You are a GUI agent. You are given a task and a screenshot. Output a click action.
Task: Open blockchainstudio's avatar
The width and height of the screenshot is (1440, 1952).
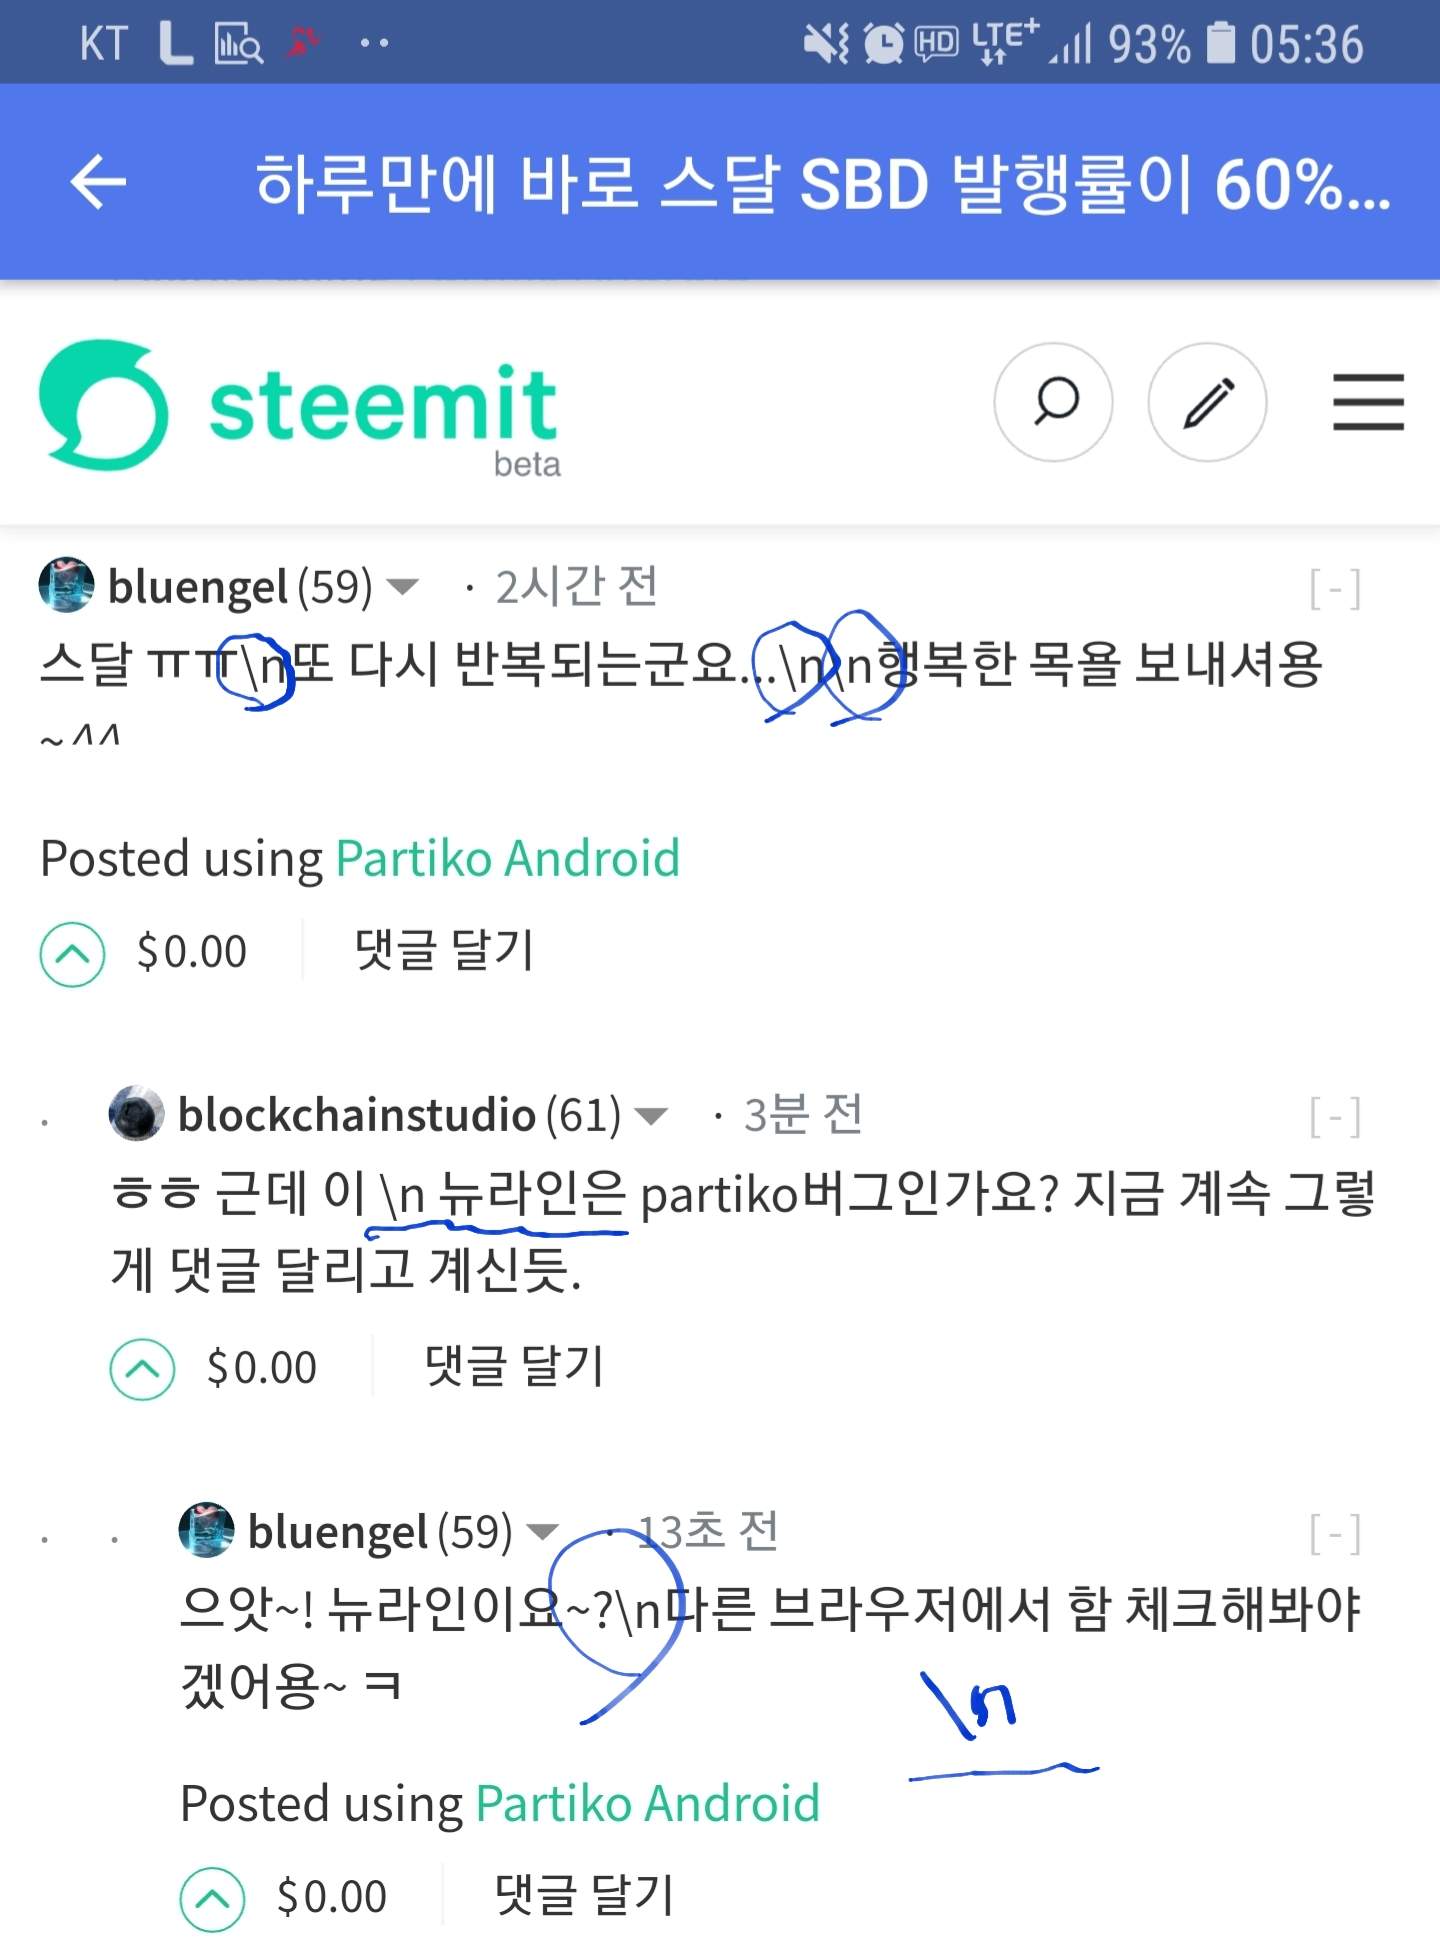(x=136, y=1113)
